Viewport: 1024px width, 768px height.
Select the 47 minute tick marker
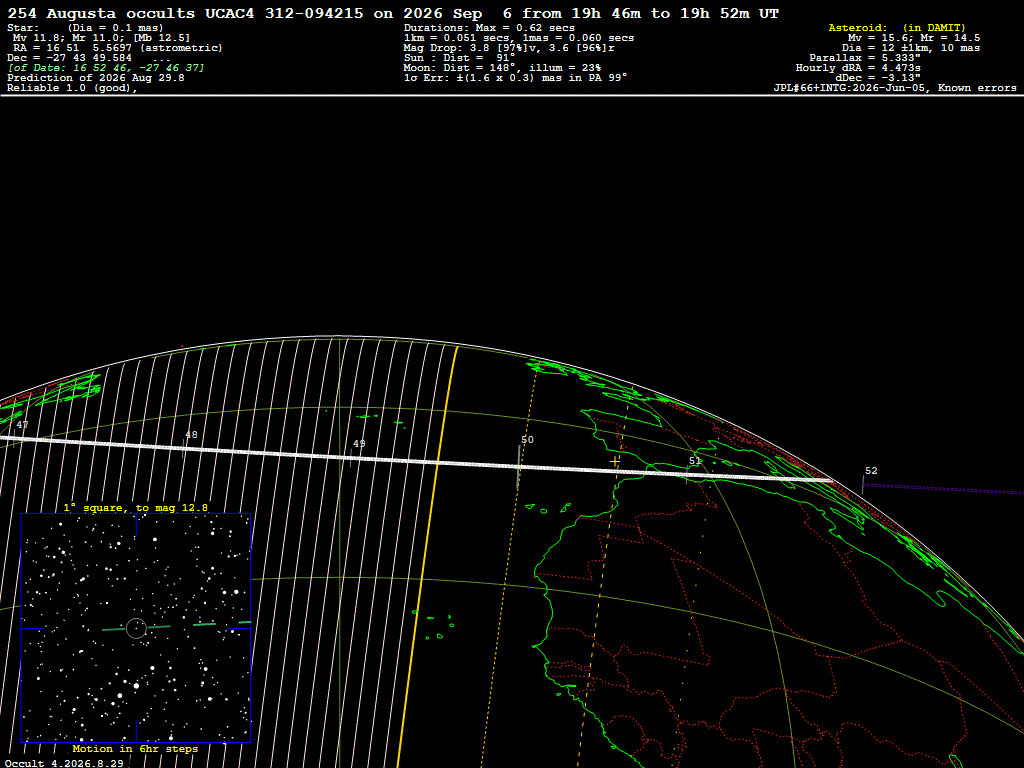[x=22, y=424]
